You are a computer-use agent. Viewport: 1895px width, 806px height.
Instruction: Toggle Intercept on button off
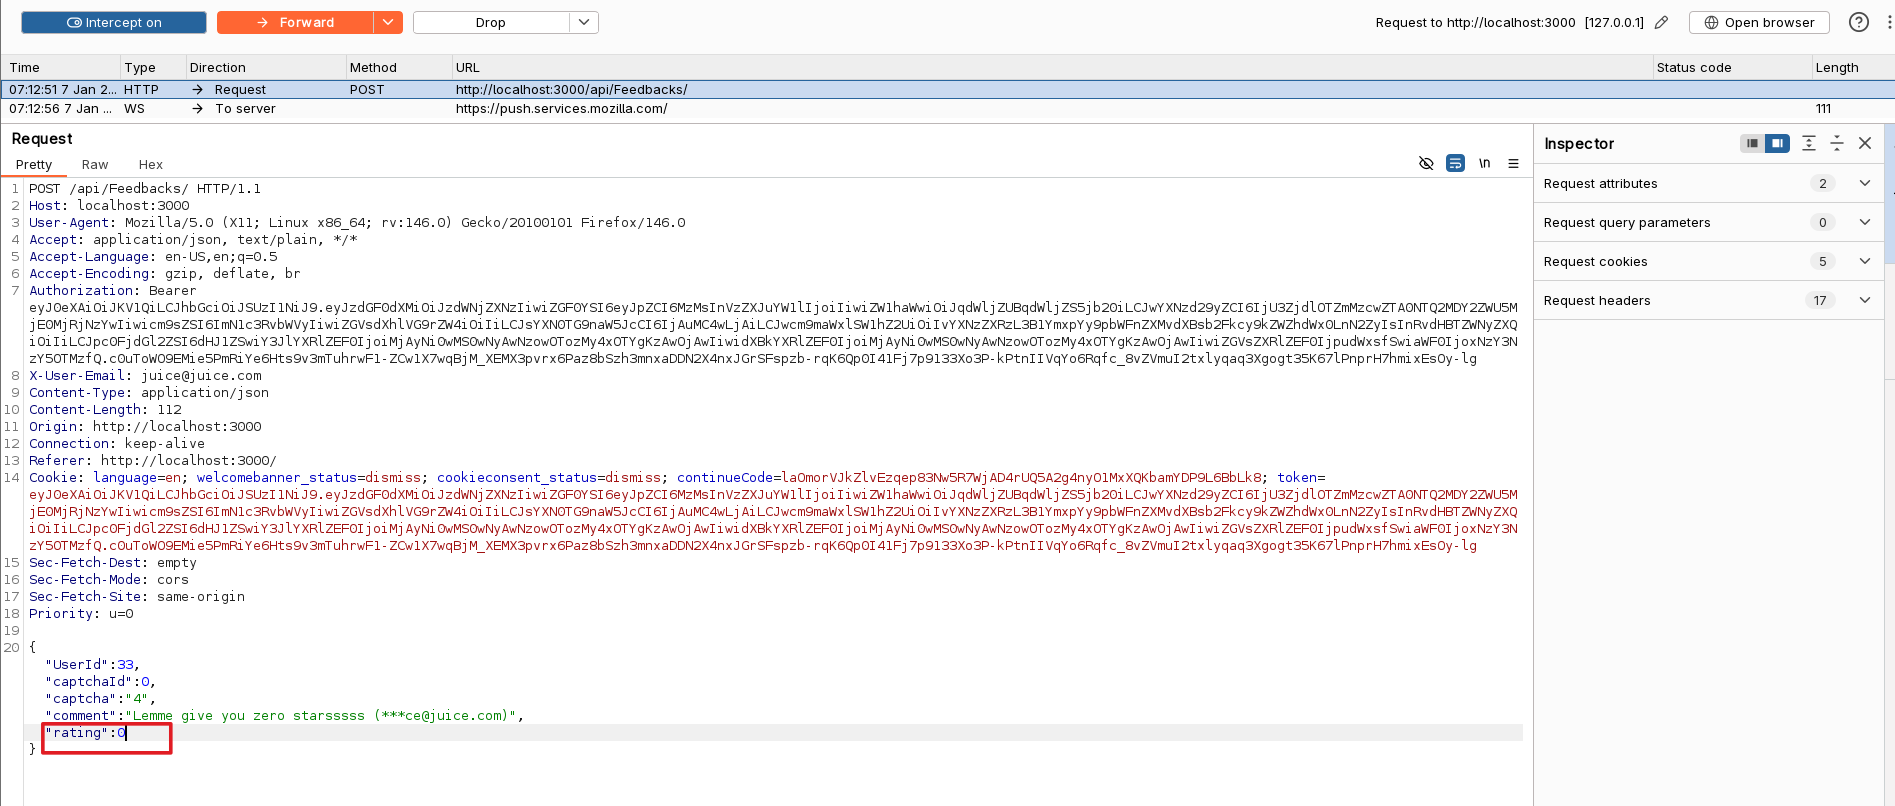click(114, 22)
